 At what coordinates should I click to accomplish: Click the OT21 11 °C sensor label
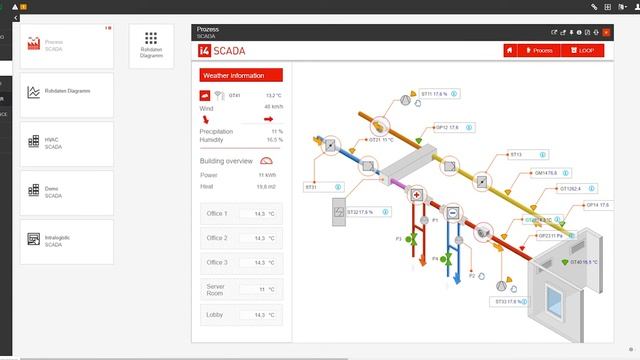click(x=381, y=140)
